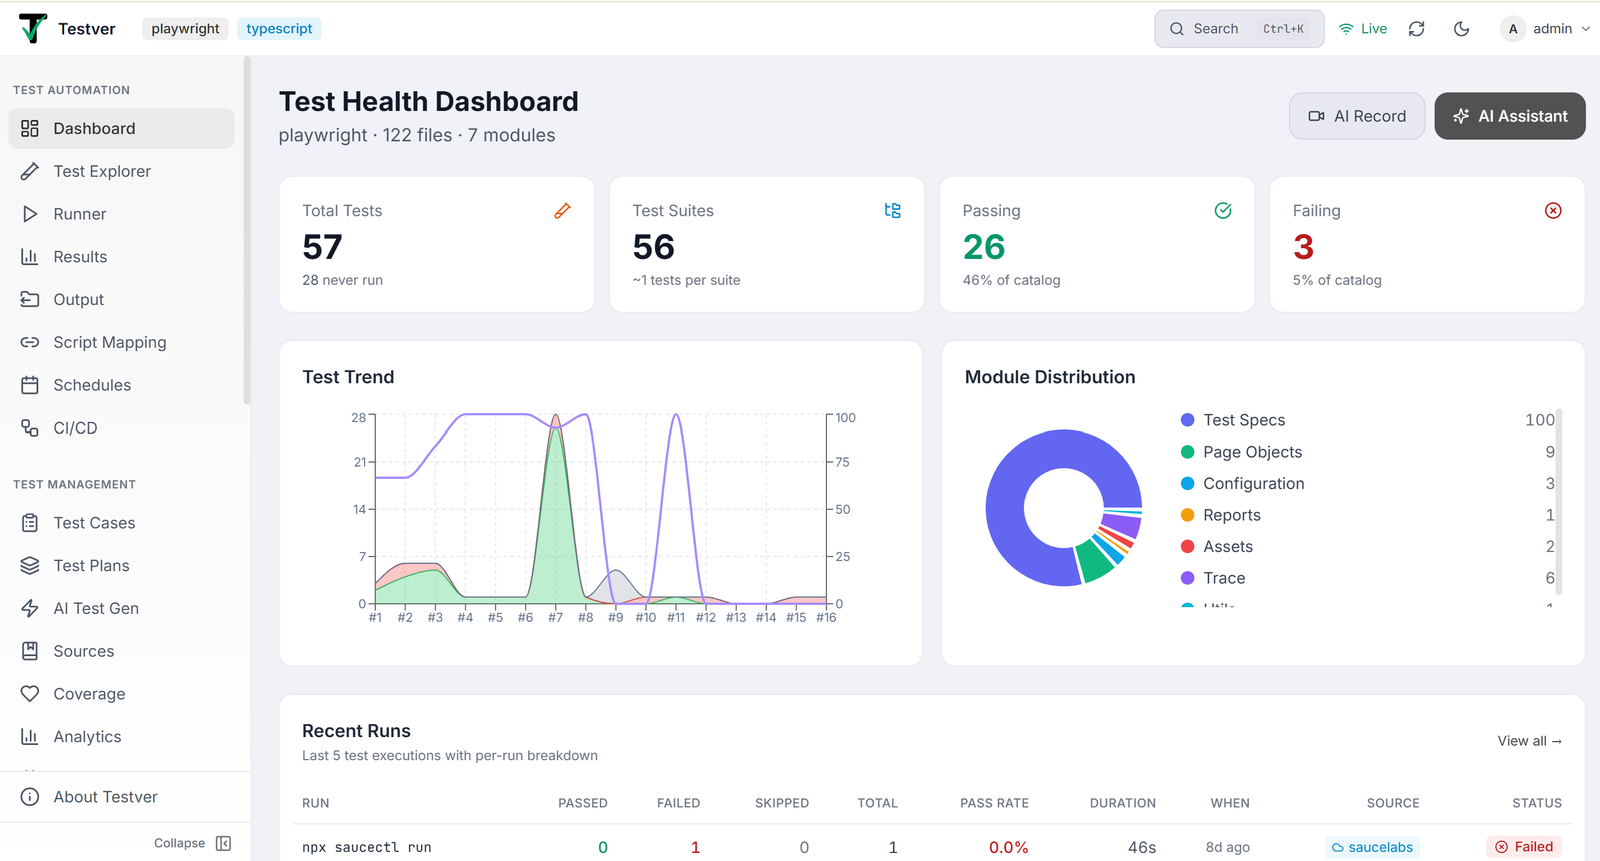The image size is (1600, 861).
Task: Open the Results section
Action: 122,257
